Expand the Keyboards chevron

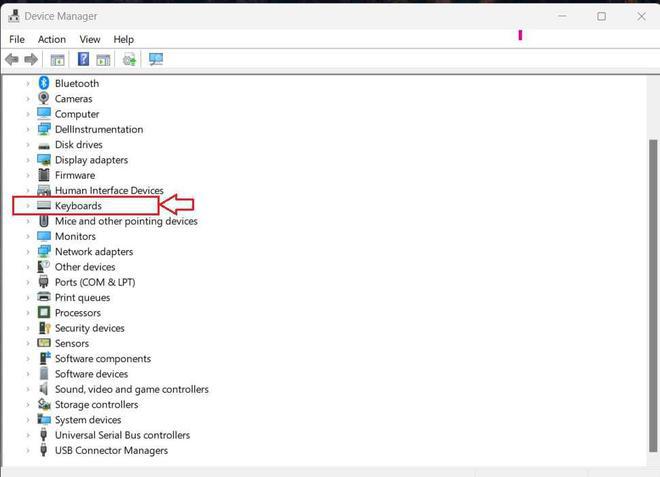28,205
